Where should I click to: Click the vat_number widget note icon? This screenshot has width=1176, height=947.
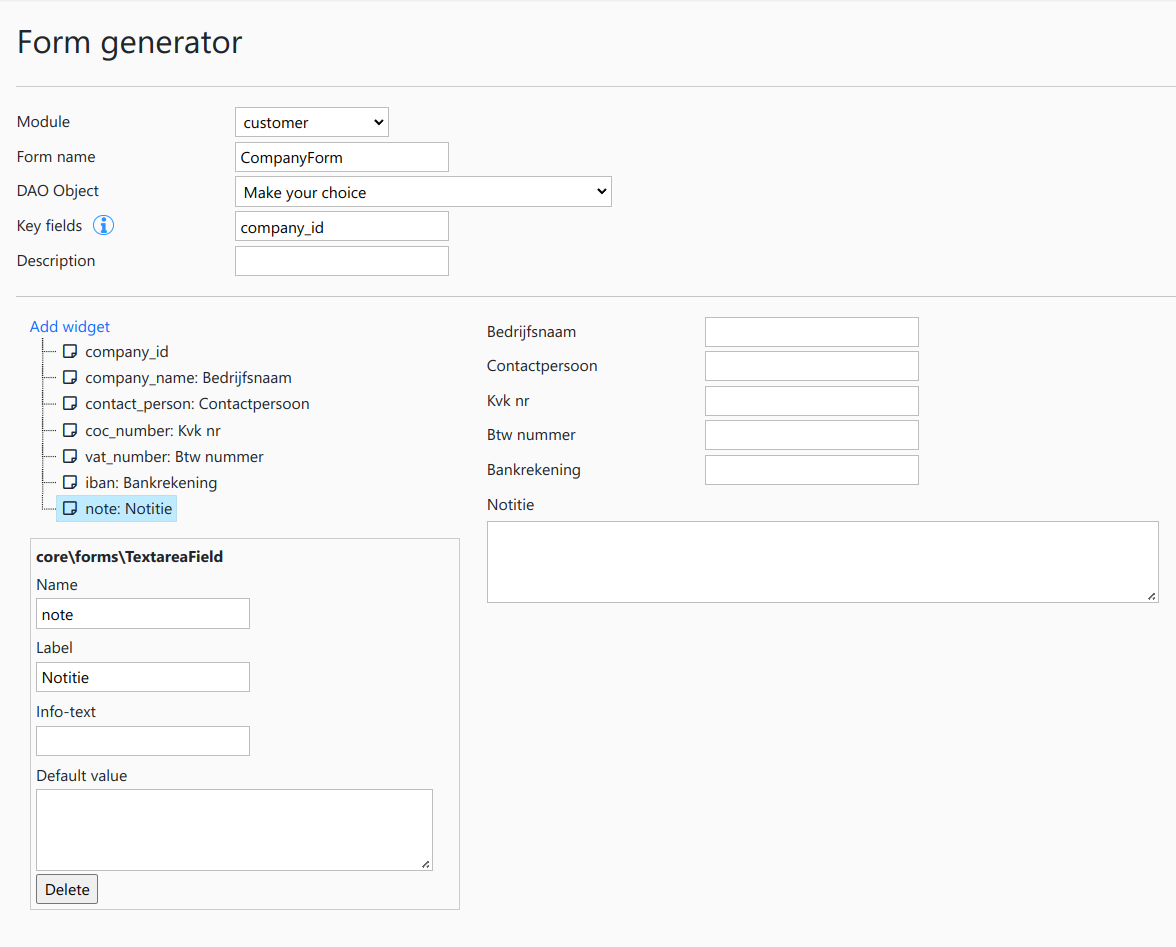(x=70, y=456)
